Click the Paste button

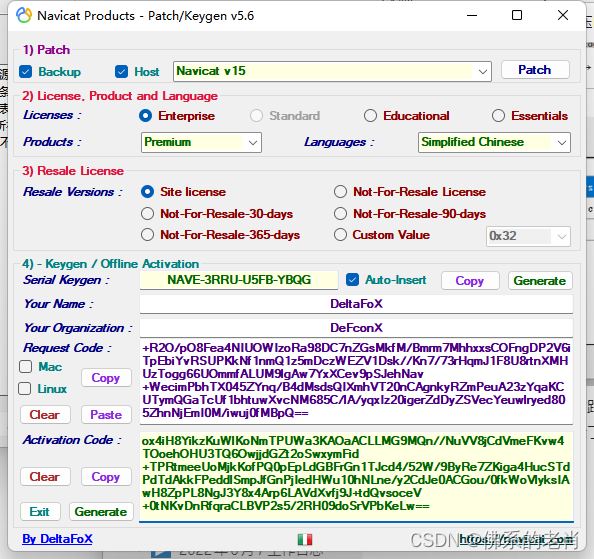(x=106, y=415)
